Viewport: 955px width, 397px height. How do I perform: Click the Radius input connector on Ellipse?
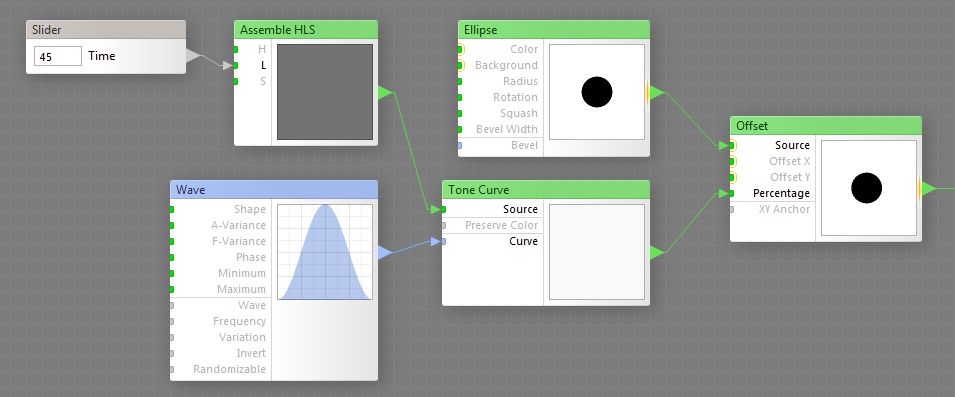(460, 81)
